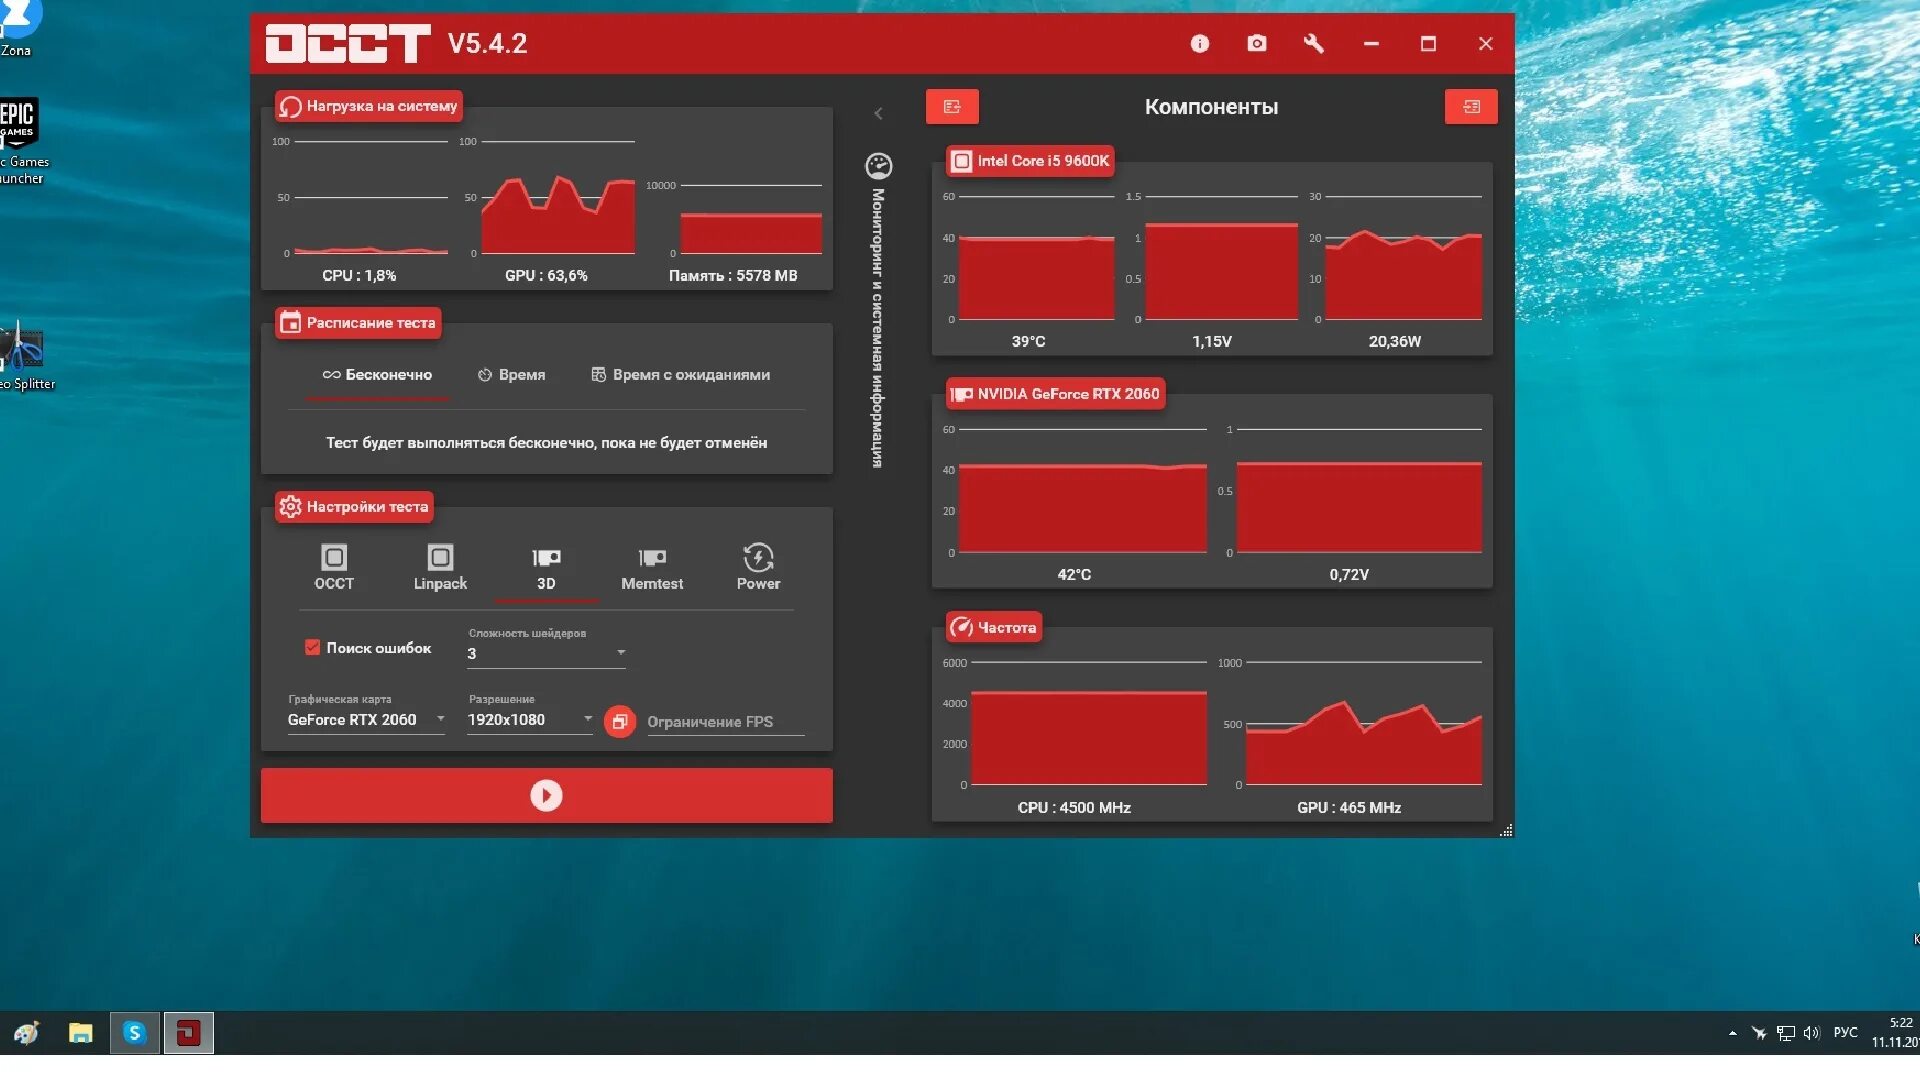Select the Время с ожиданиями schedule tab
The width and height of the screenshot is (1920, 1080).
(x=680, y=375)
